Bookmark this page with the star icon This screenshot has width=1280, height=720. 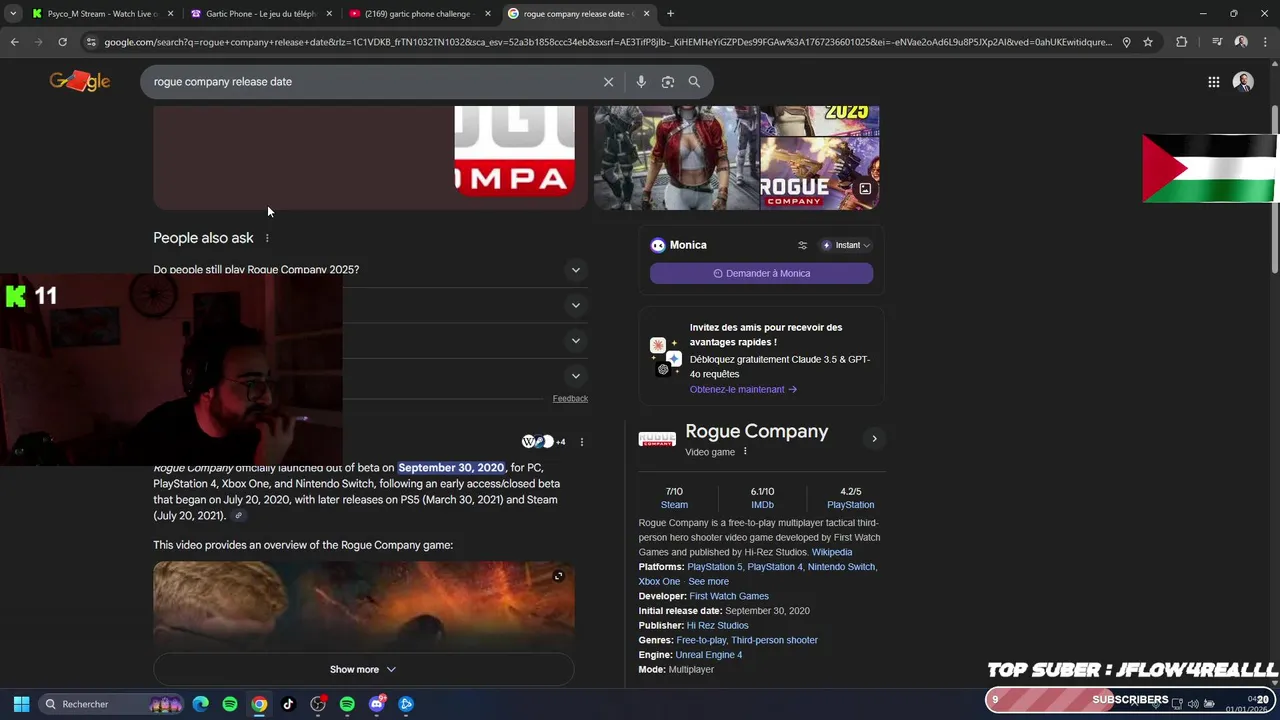point(1148,42)
